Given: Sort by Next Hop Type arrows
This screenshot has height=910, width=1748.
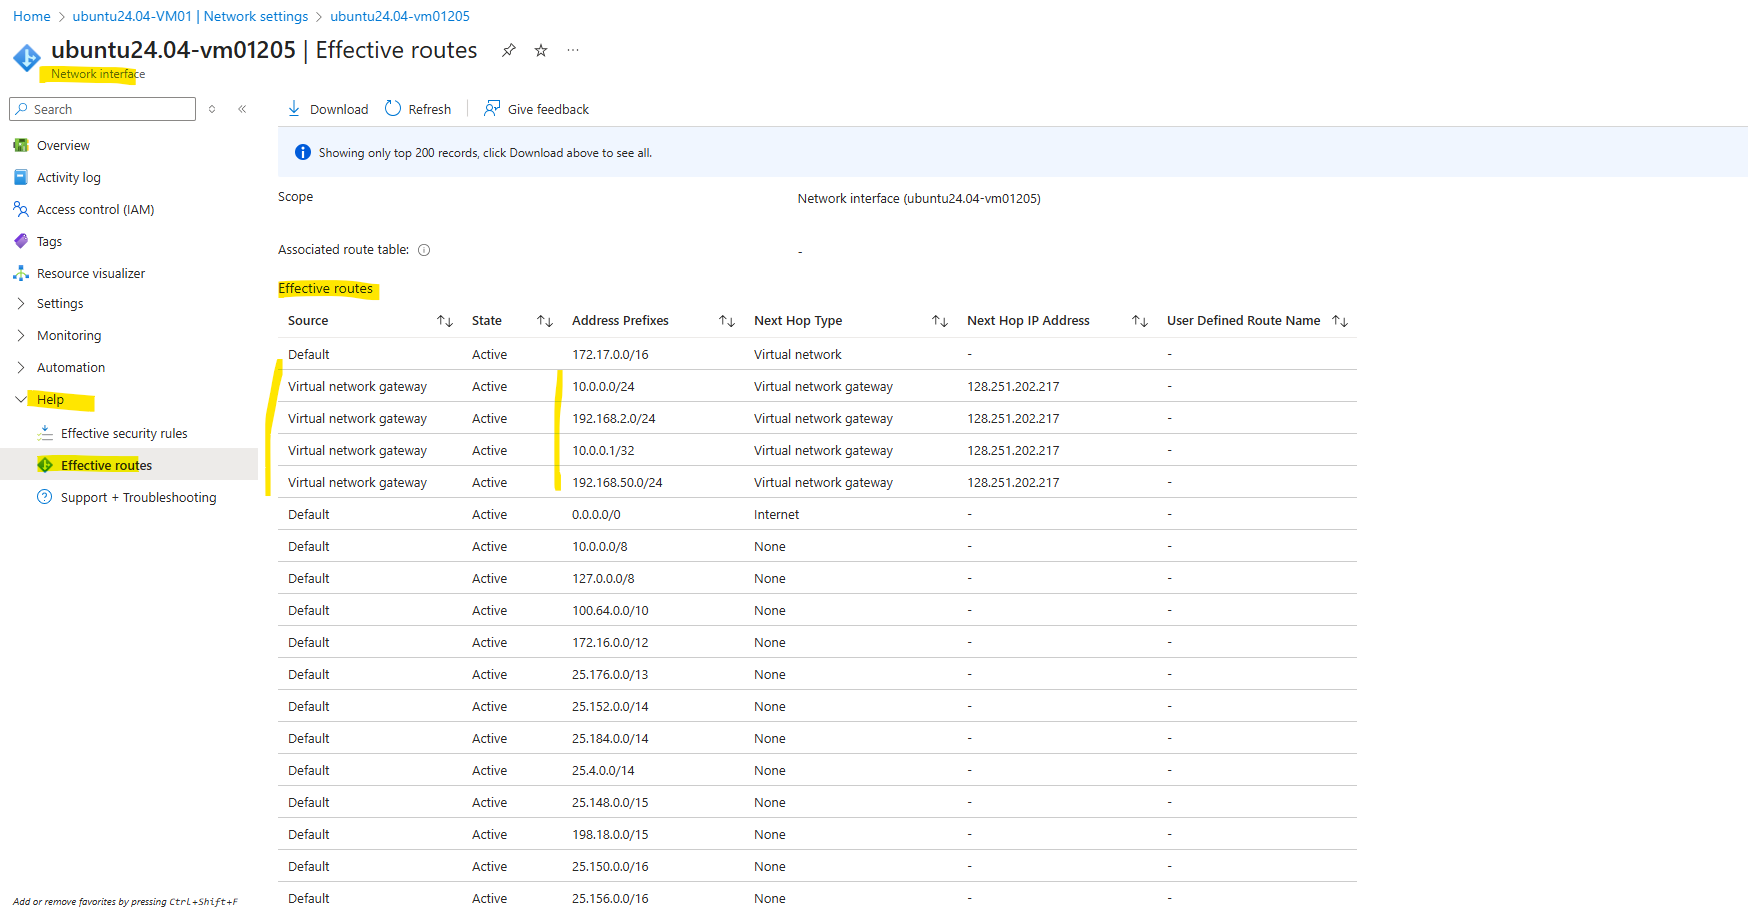Looking at the screenshot, I should (x=940, y=321).
